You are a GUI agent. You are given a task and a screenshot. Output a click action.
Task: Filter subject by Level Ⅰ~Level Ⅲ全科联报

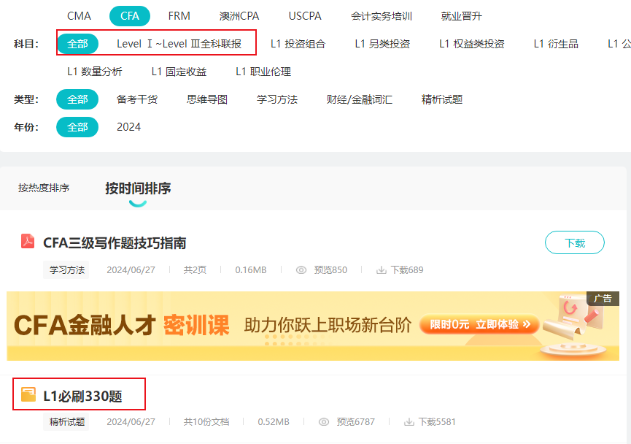pyautogui.click(x=178, y=44)
